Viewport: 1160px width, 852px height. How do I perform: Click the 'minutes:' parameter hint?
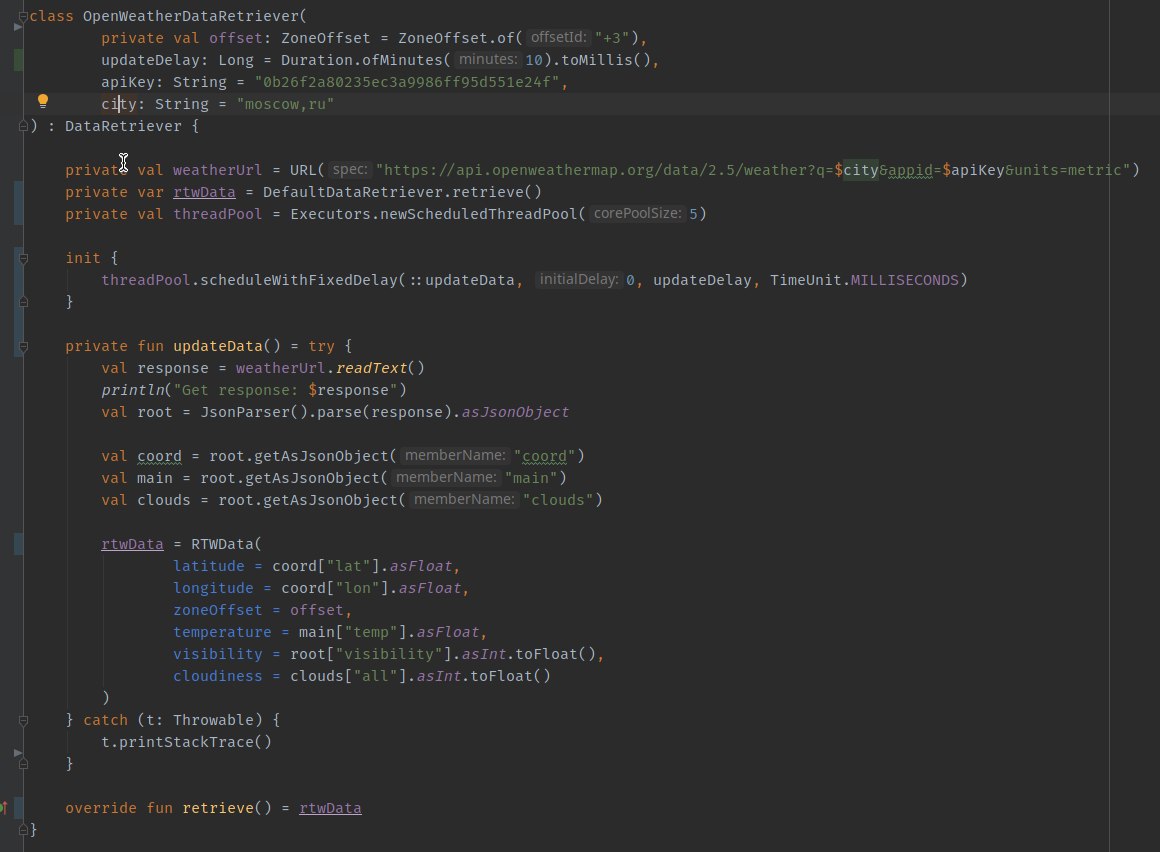tap(488, 59)
